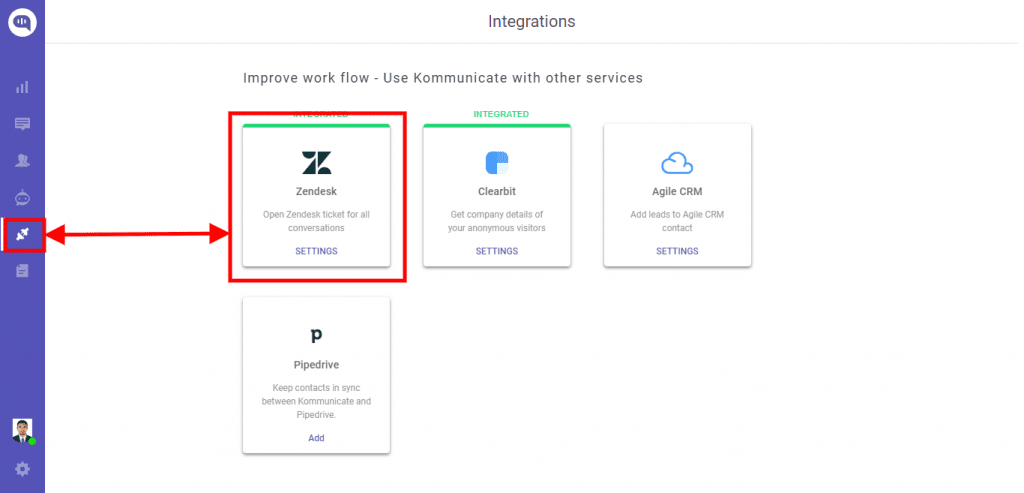Click the Pipedrive card title
Viewport: 1024px width, 493px height.
coord(316,364)
